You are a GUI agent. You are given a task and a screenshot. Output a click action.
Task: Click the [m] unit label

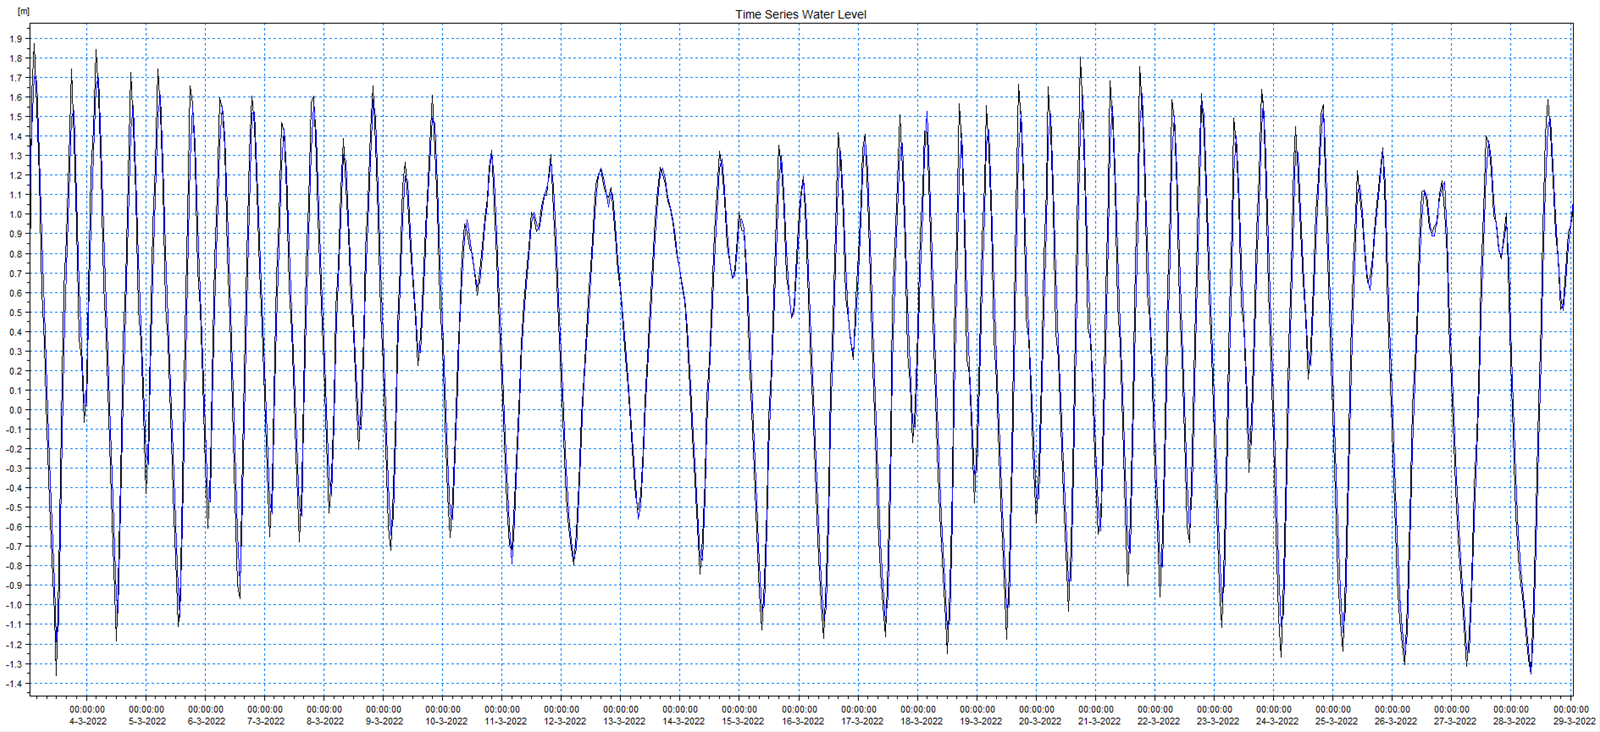[24, 12]
